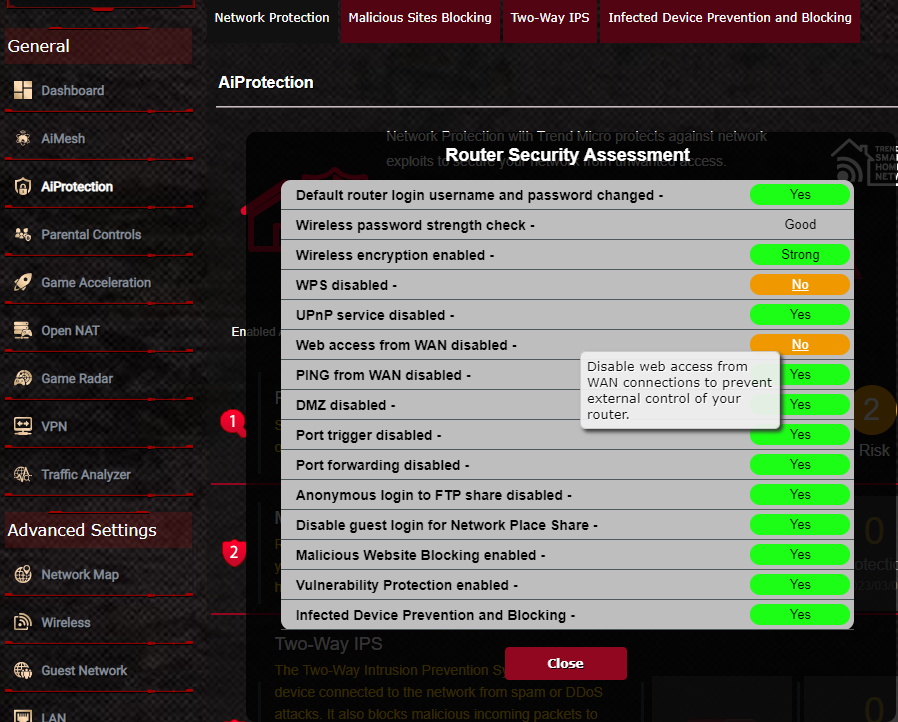Screen dimensions: 898x722
Task: Click the Open NAT icon
Action: (x=23, y=330)
